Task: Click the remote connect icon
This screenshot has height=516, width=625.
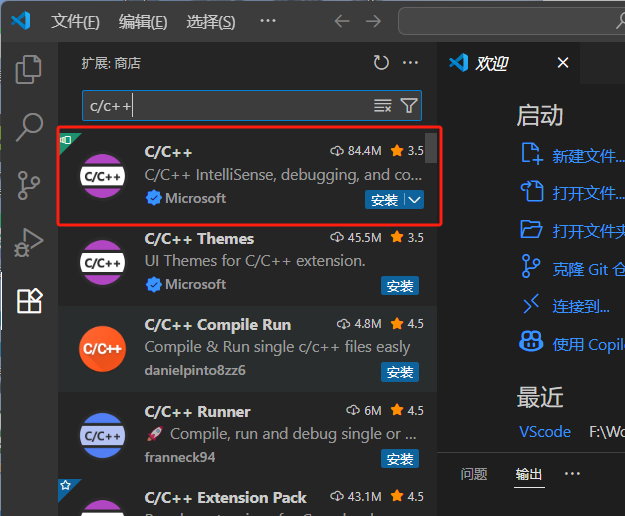Action: (x=531, y=304)
